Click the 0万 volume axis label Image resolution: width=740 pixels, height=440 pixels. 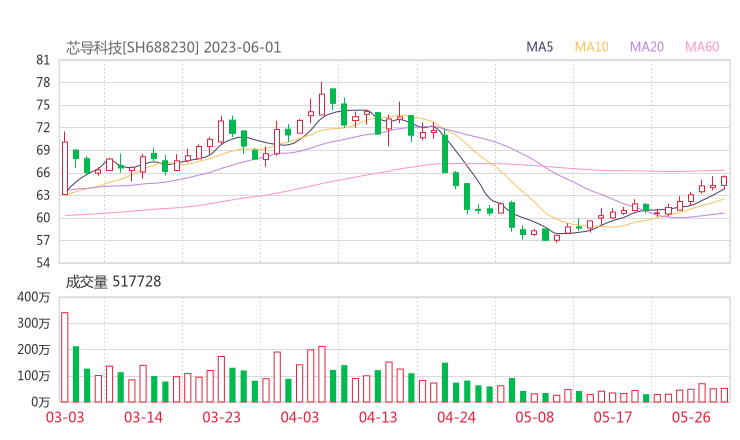[x=41, y=402]
